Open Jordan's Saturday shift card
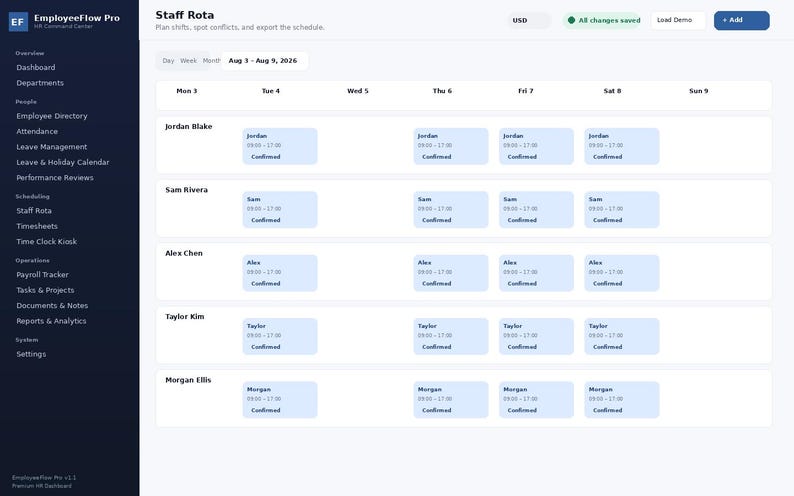 [622, 146]
